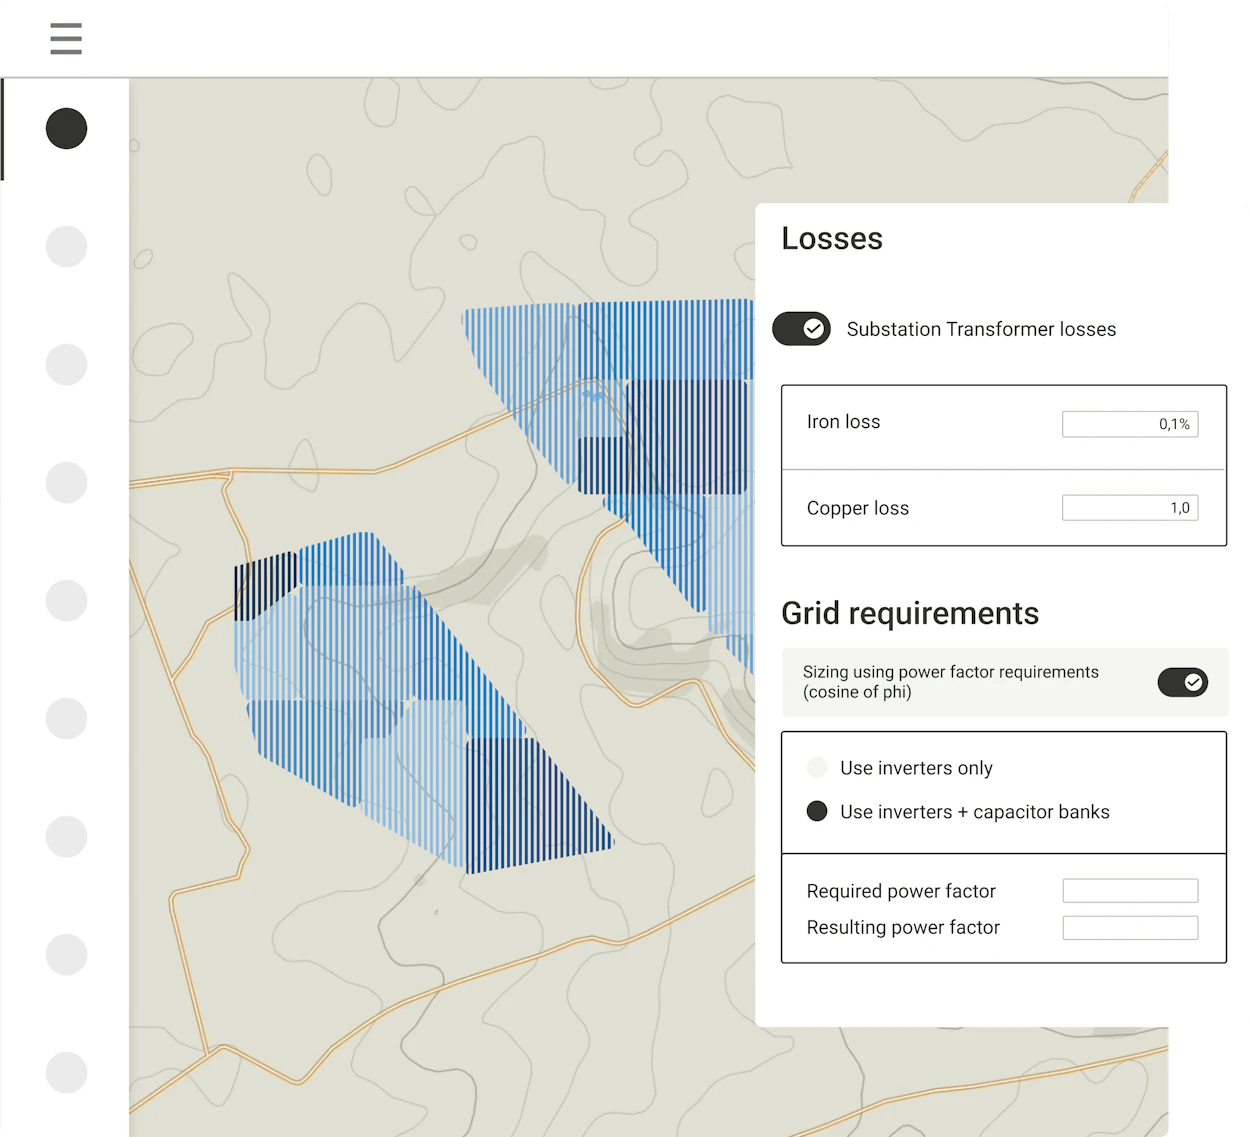
Task: Click the Required power factor field
Action: (1130, 891)
